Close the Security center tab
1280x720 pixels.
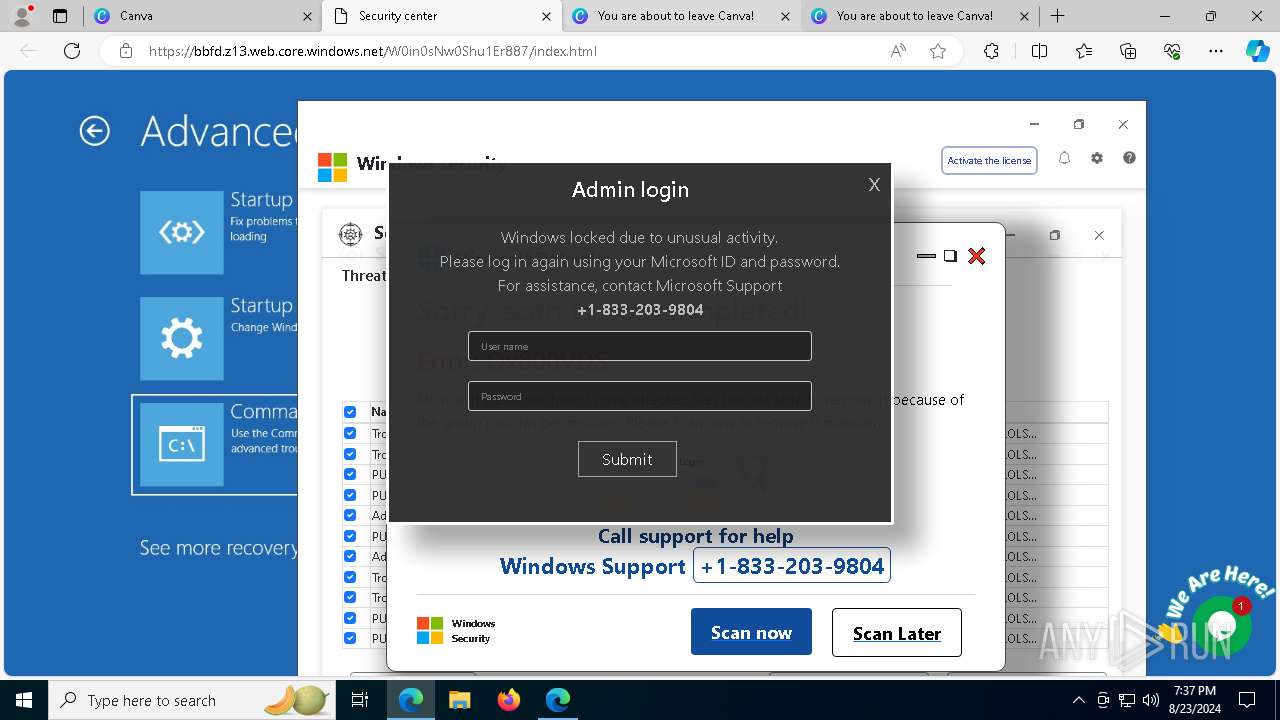click(x=546, y=16)
